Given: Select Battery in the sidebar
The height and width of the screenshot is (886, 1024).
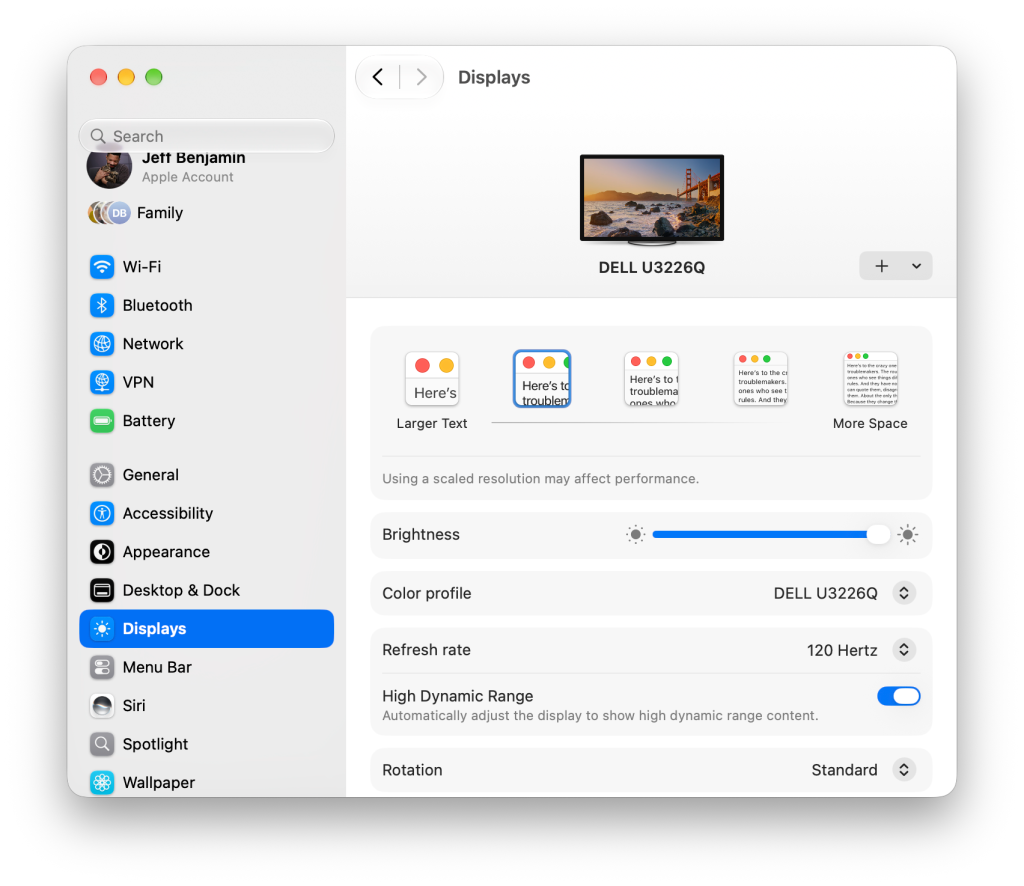Looking at the screenshot, I should click(206, 421).
